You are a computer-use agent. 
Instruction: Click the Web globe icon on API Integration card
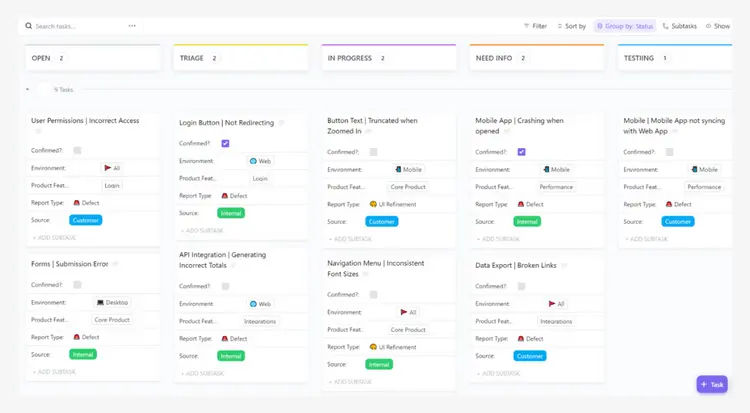coord(254,304)
